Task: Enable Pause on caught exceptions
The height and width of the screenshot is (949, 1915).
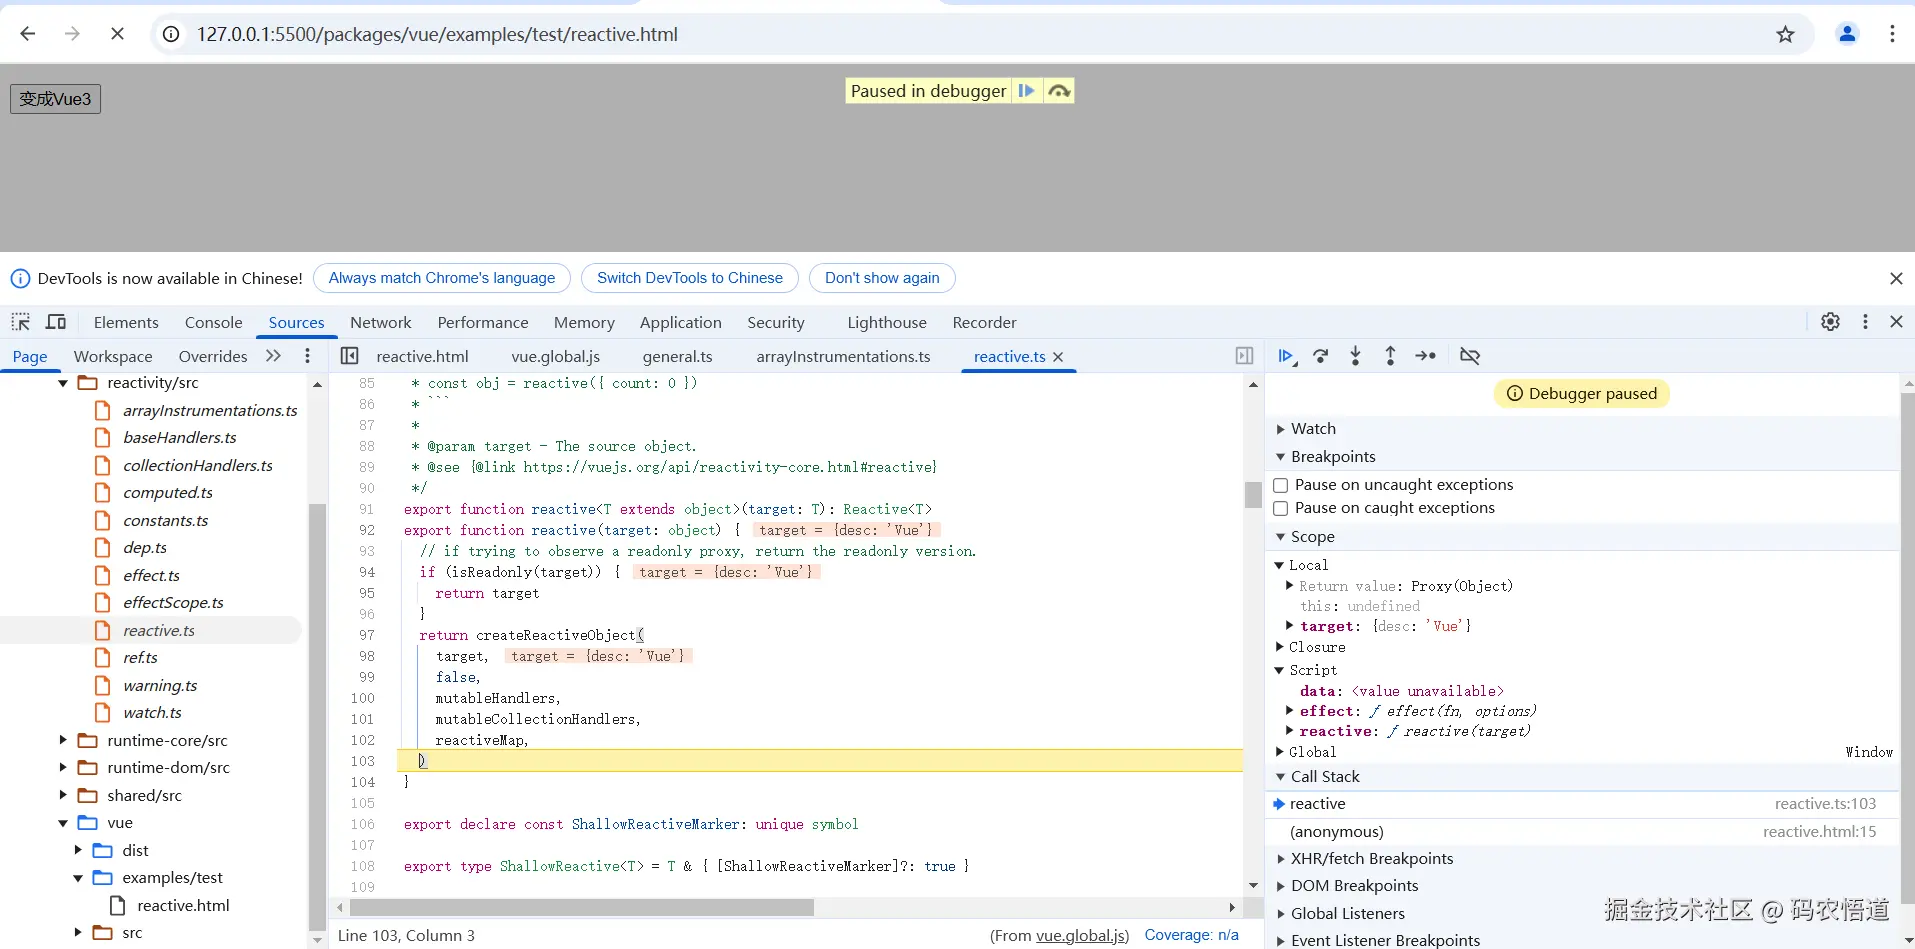Action: pyautogui.click(x=1280, y=508)
